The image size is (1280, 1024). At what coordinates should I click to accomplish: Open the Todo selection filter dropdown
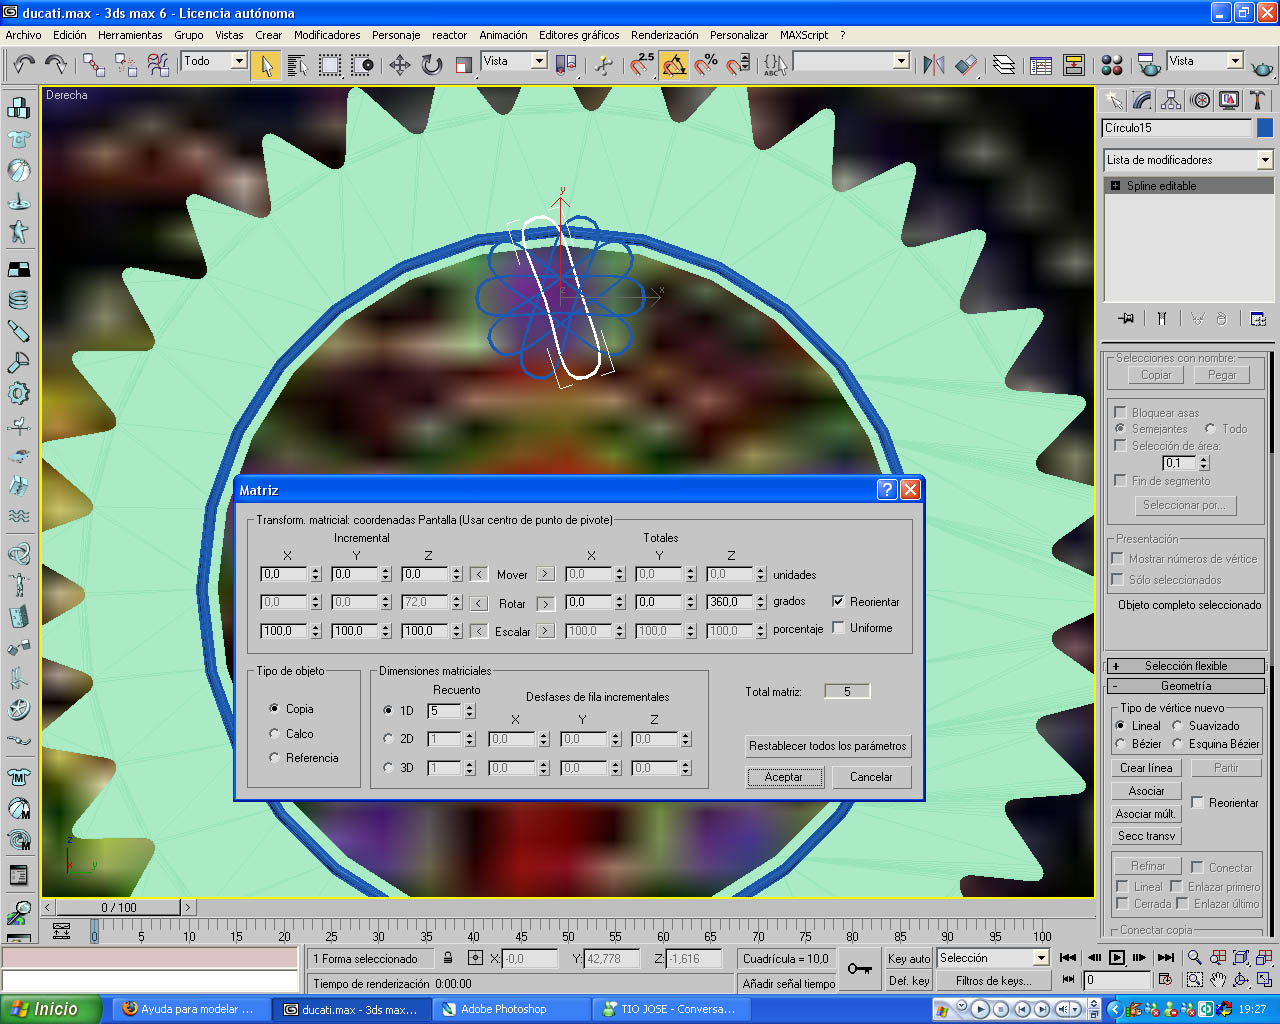coord(239,61)
